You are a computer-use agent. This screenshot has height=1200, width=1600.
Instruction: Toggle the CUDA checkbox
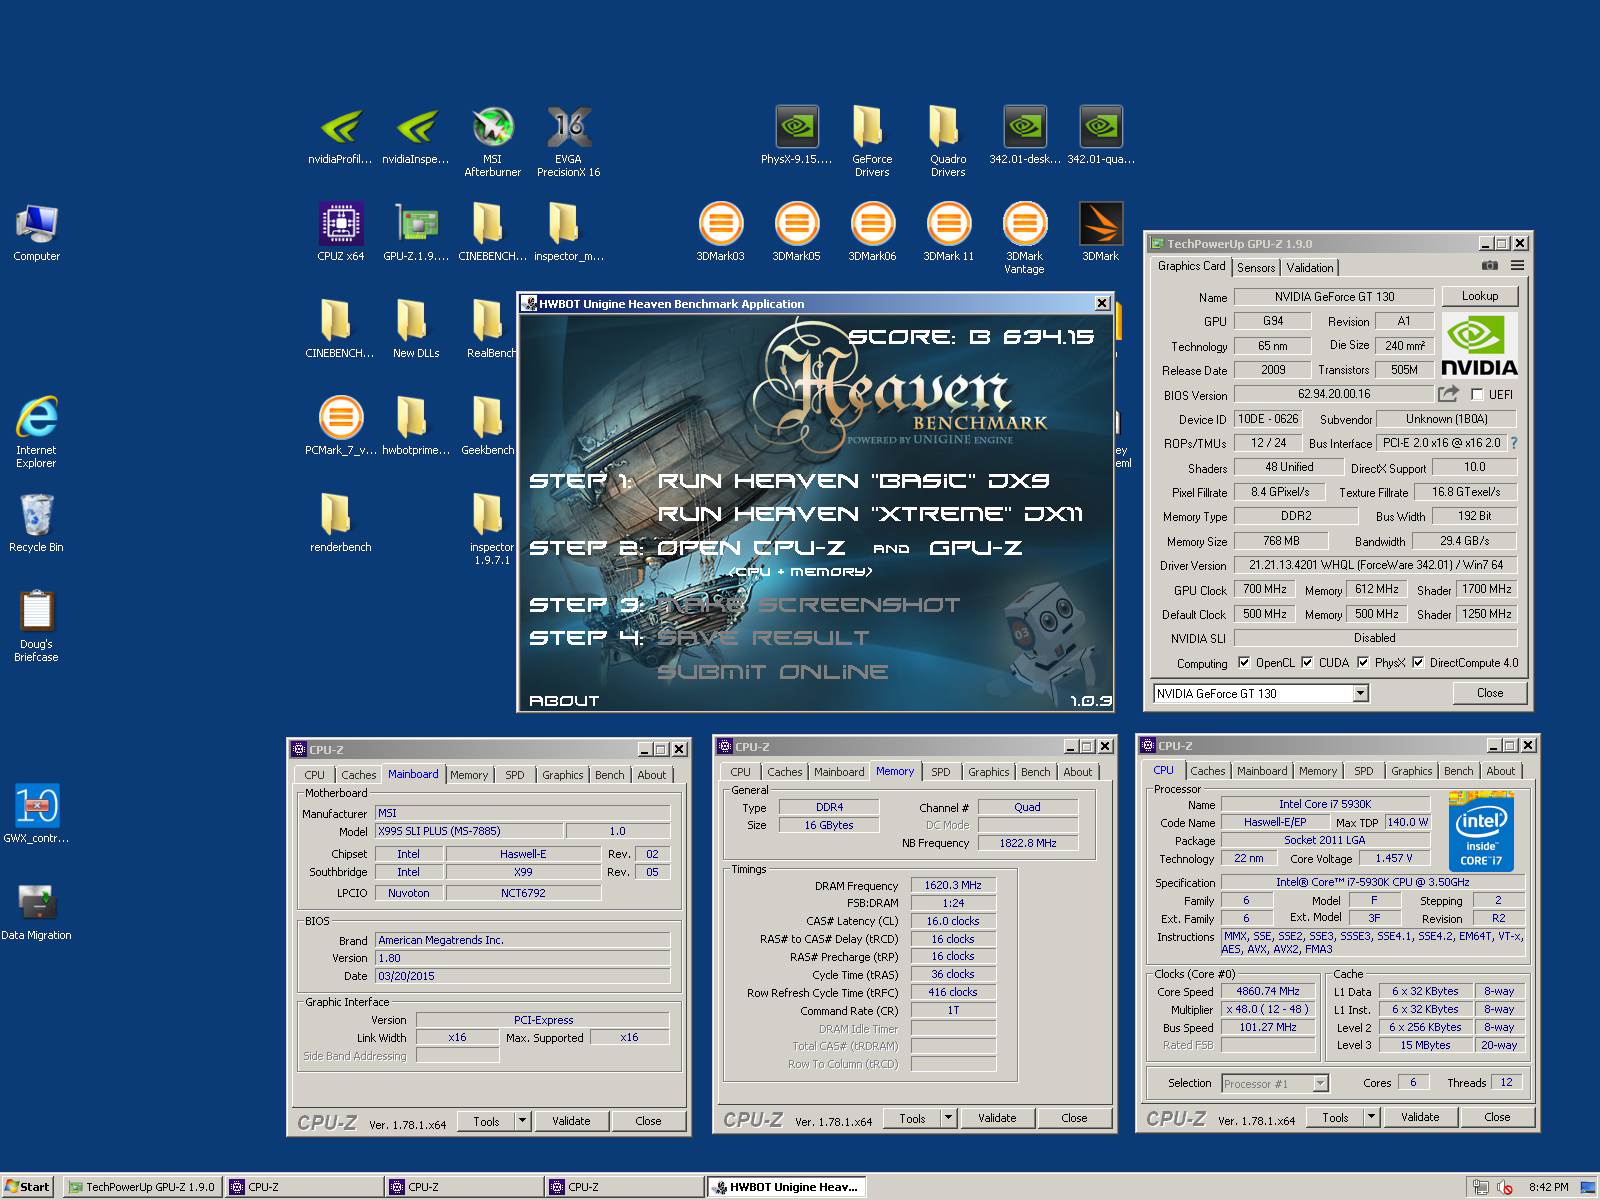point(1306,662)
